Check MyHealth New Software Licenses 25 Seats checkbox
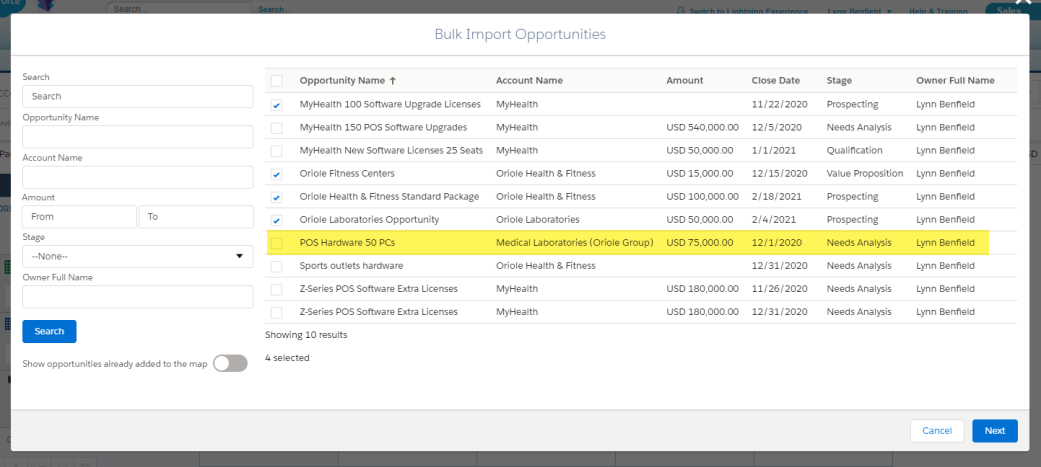 pyautogui.click(x=276, y=151)
